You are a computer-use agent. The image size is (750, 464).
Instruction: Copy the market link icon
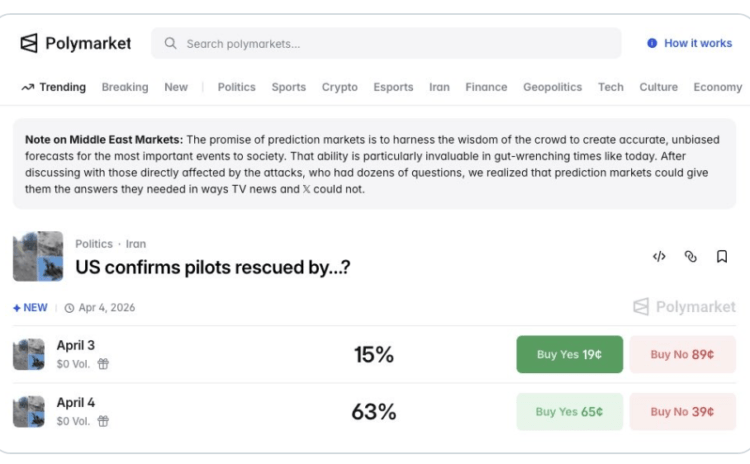[690, 257]
